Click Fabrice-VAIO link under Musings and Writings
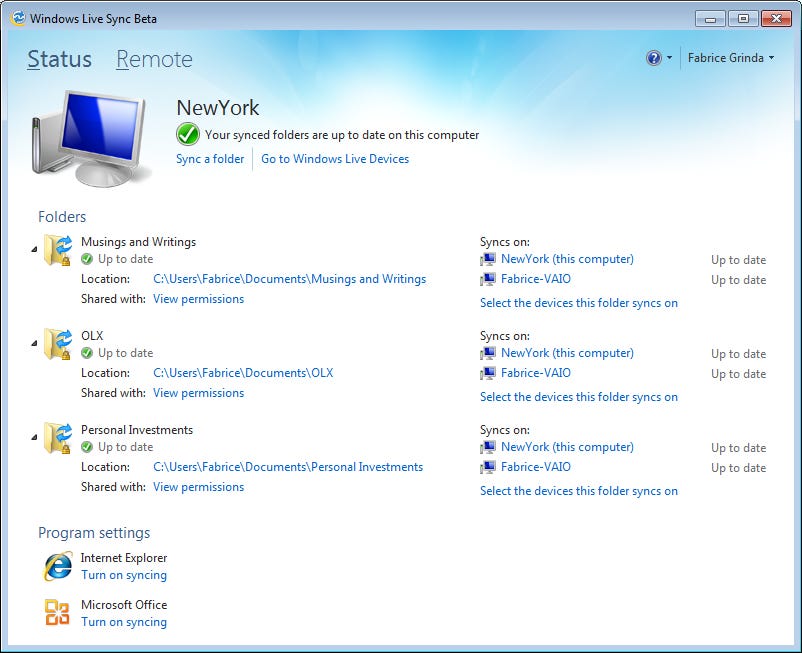This screenshot has height=653, width=802. click(536, 279)
